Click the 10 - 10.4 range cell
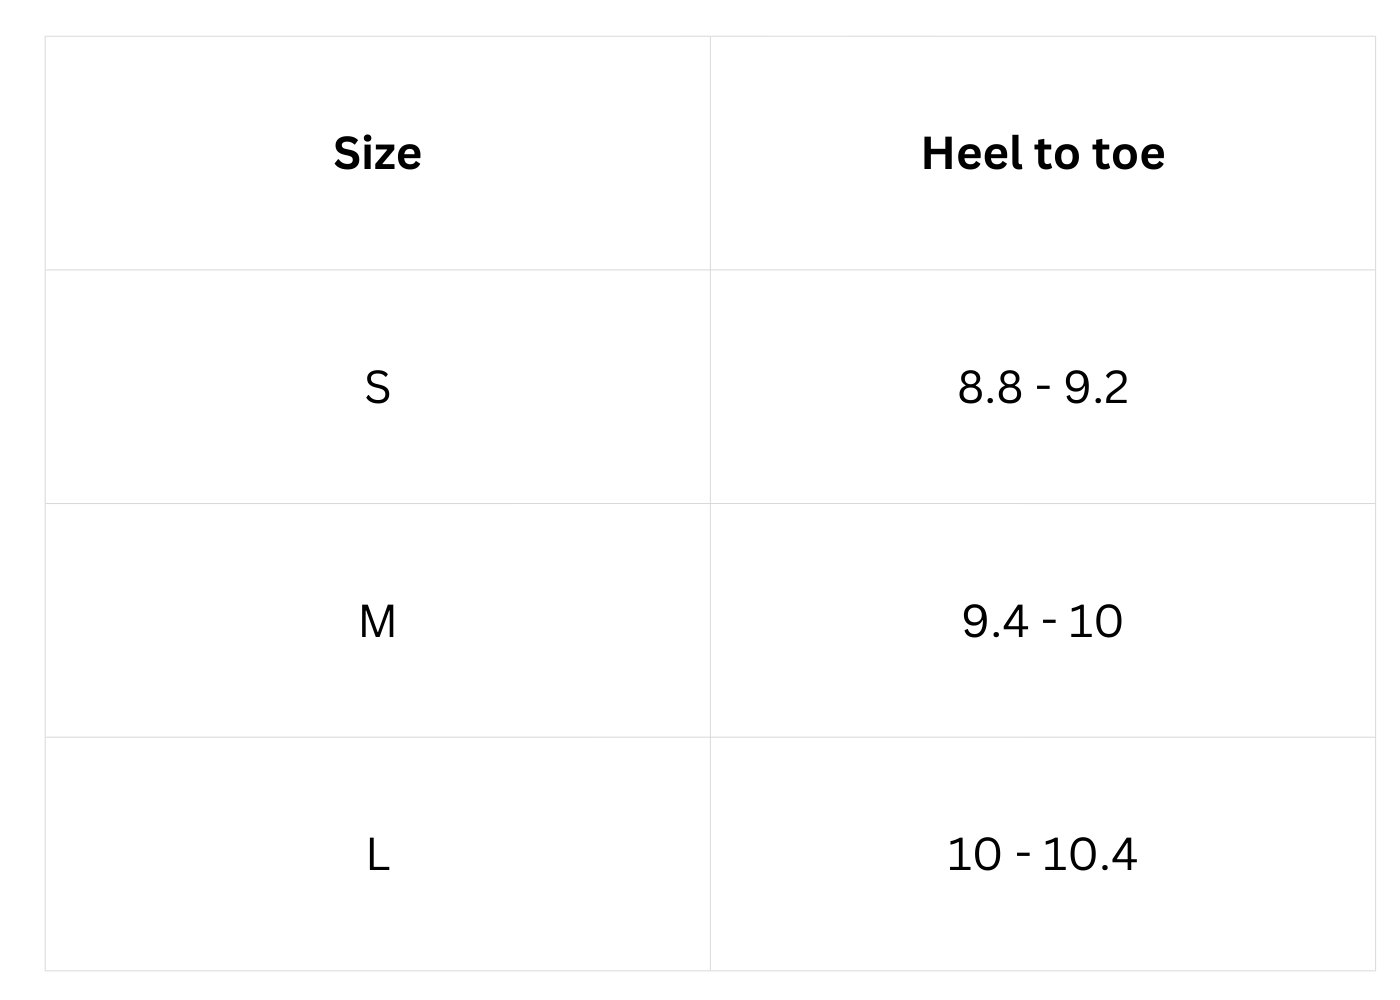This screenshot has width=1400, height=1000. click(x=1043, y=855)
